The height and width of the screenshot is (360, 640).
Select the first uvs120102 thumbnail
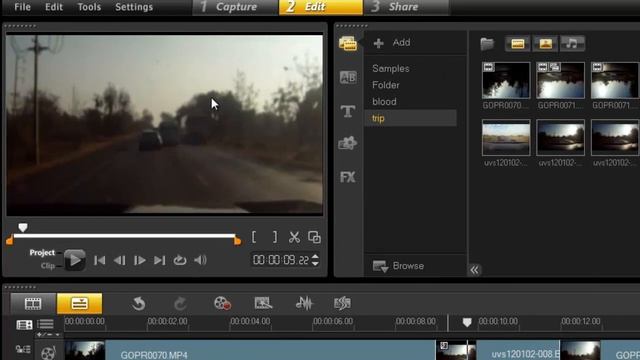tap(506, 138)
